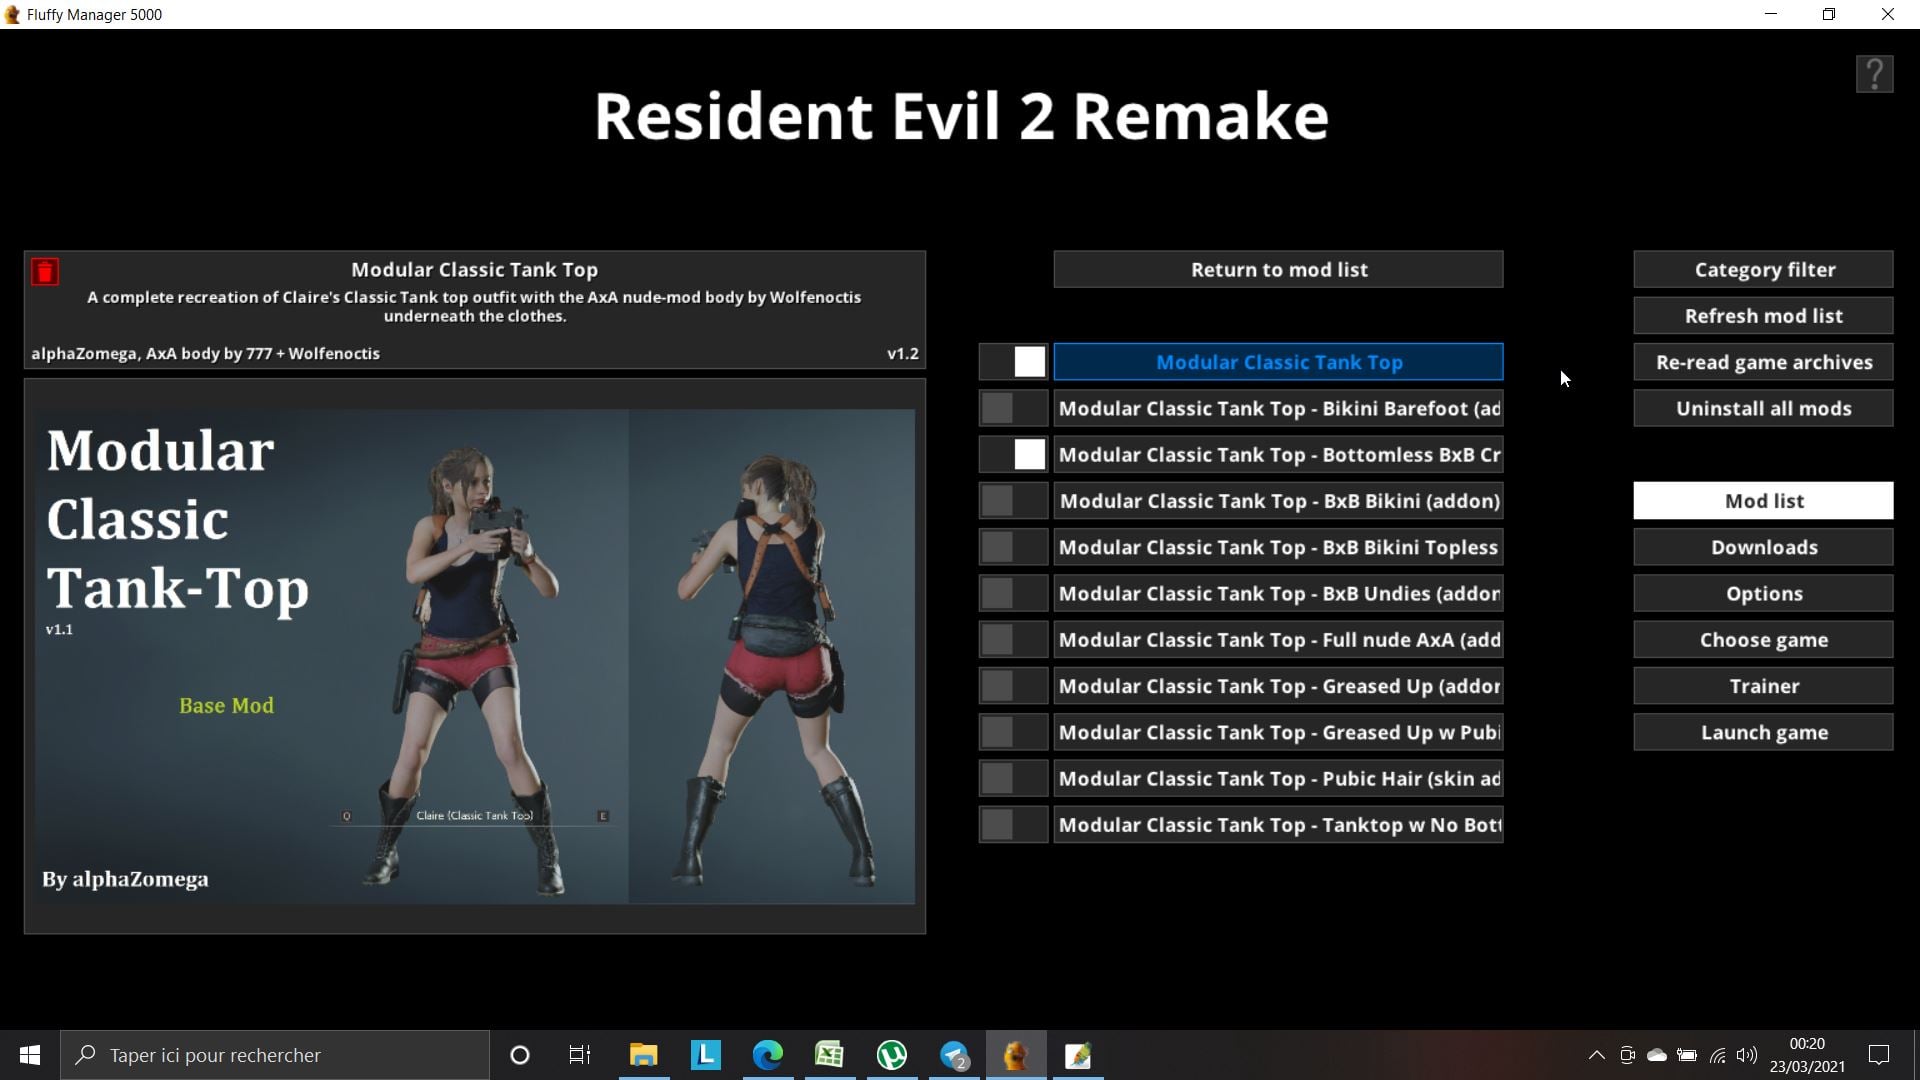1920x1080 pixels.
Task: Open Telegram from the taskbar
Action: (x=954, y=1055)
